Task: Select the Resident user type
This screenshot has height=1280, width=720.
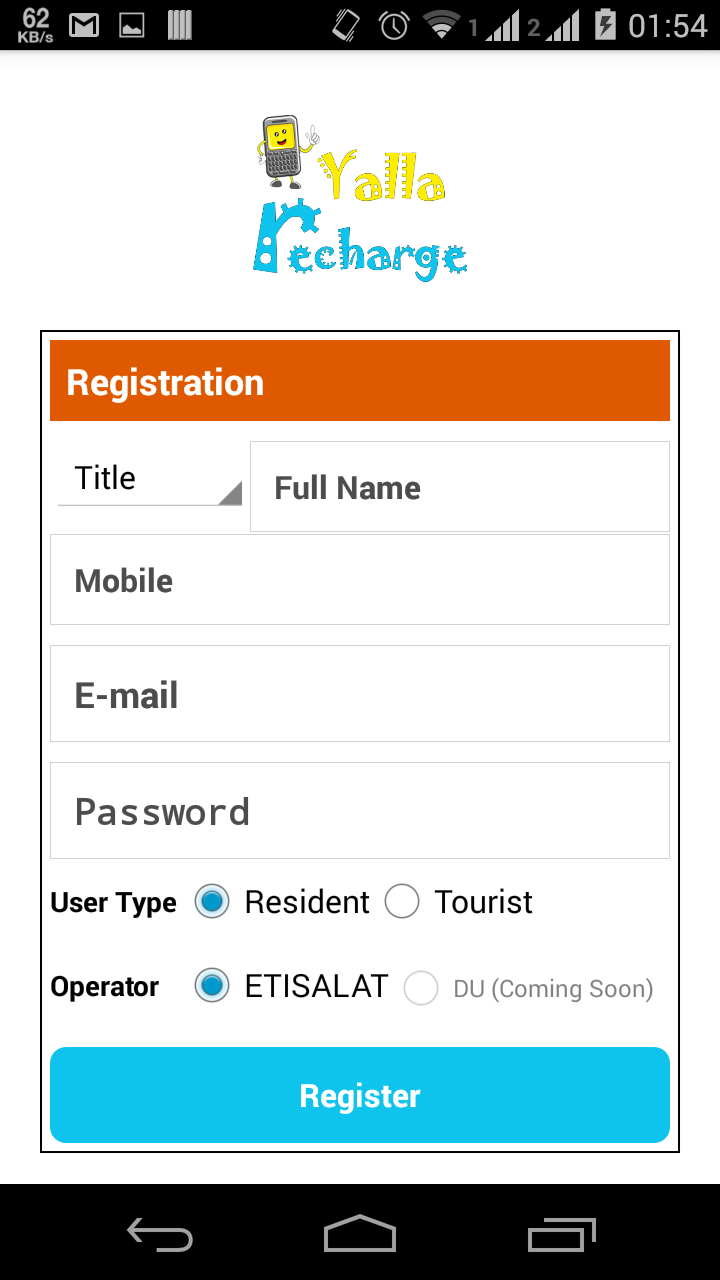Action: (212, 902)
